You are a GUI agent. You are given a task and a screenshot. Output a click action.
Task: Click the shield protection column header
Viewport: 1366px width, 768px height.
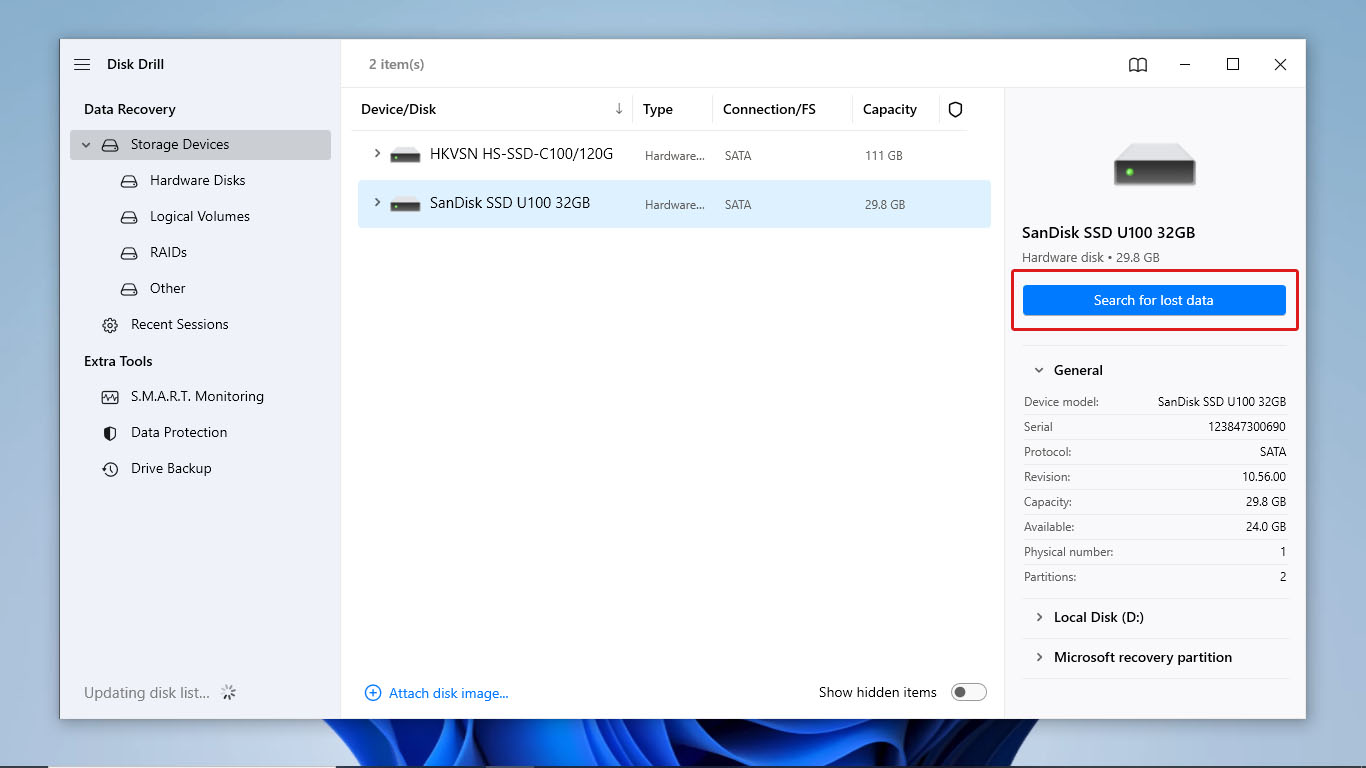(955, 109)
